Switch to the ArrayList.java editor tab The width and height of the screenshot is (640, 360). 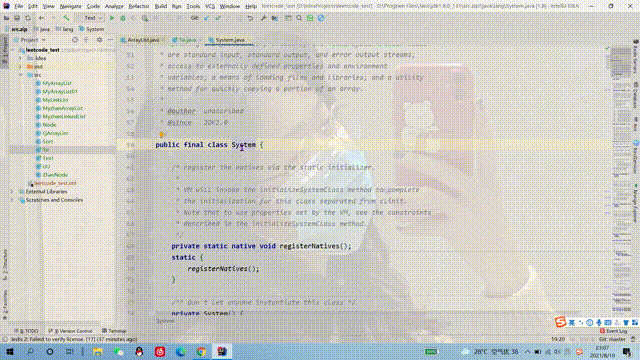coord(143,40)
